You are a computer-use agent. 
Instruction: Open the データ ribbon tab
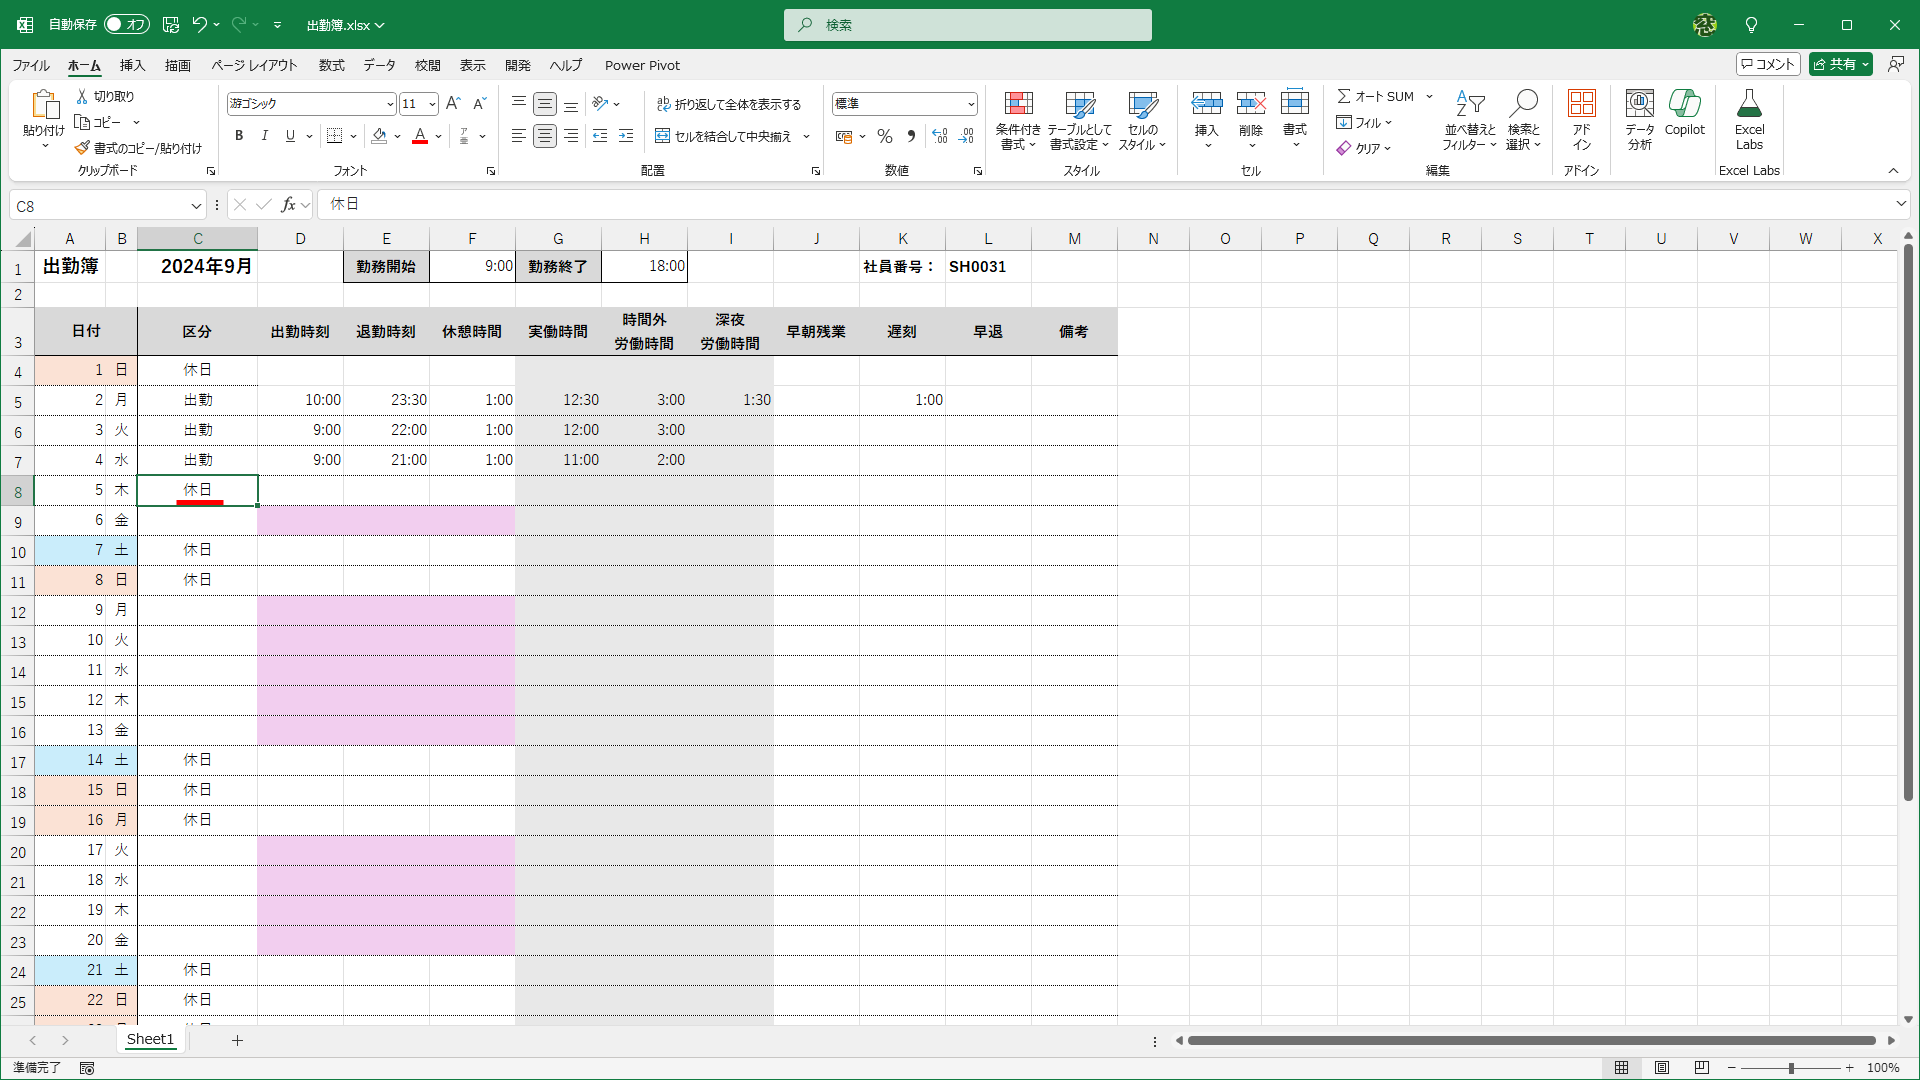click(379, 65)
